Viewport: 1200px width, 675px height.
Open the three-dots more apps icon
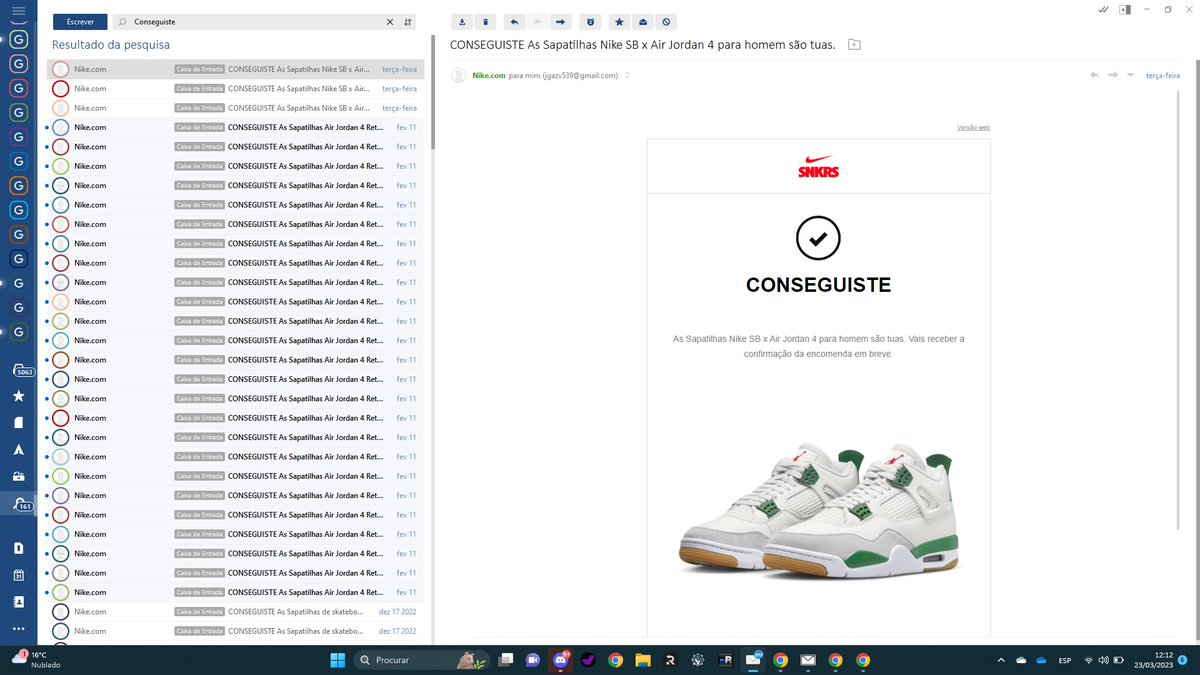tap(18, 629)
